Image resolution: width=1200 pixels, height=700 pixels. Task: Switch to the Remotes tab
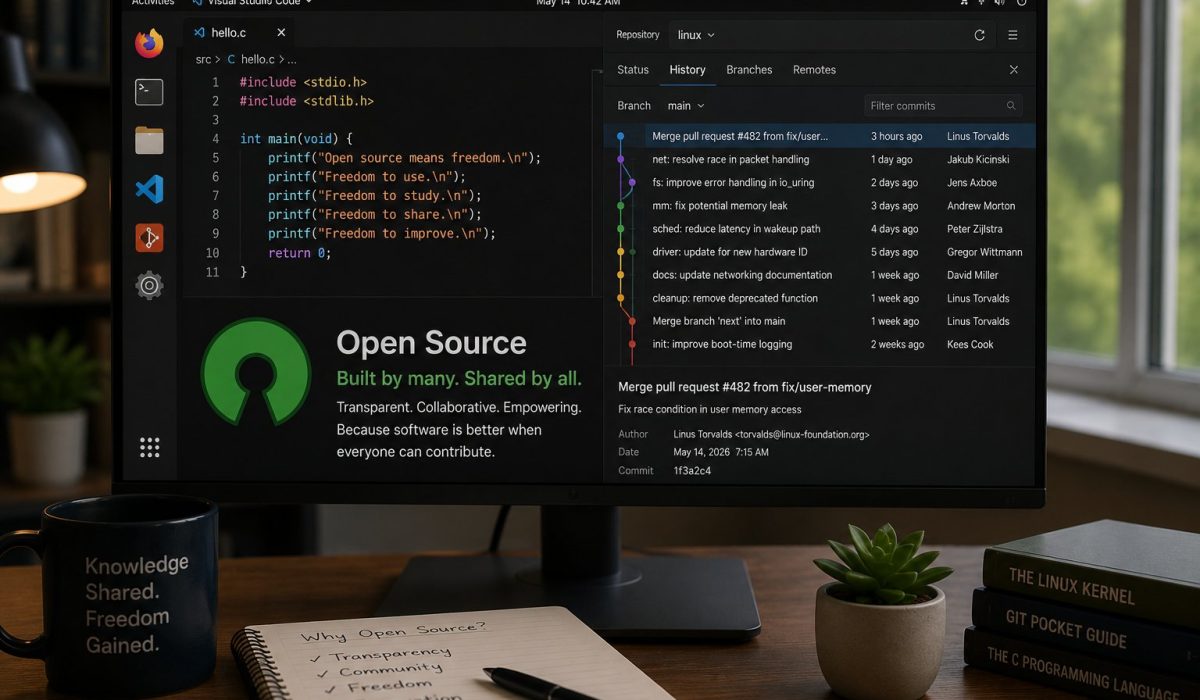point(814,70)
